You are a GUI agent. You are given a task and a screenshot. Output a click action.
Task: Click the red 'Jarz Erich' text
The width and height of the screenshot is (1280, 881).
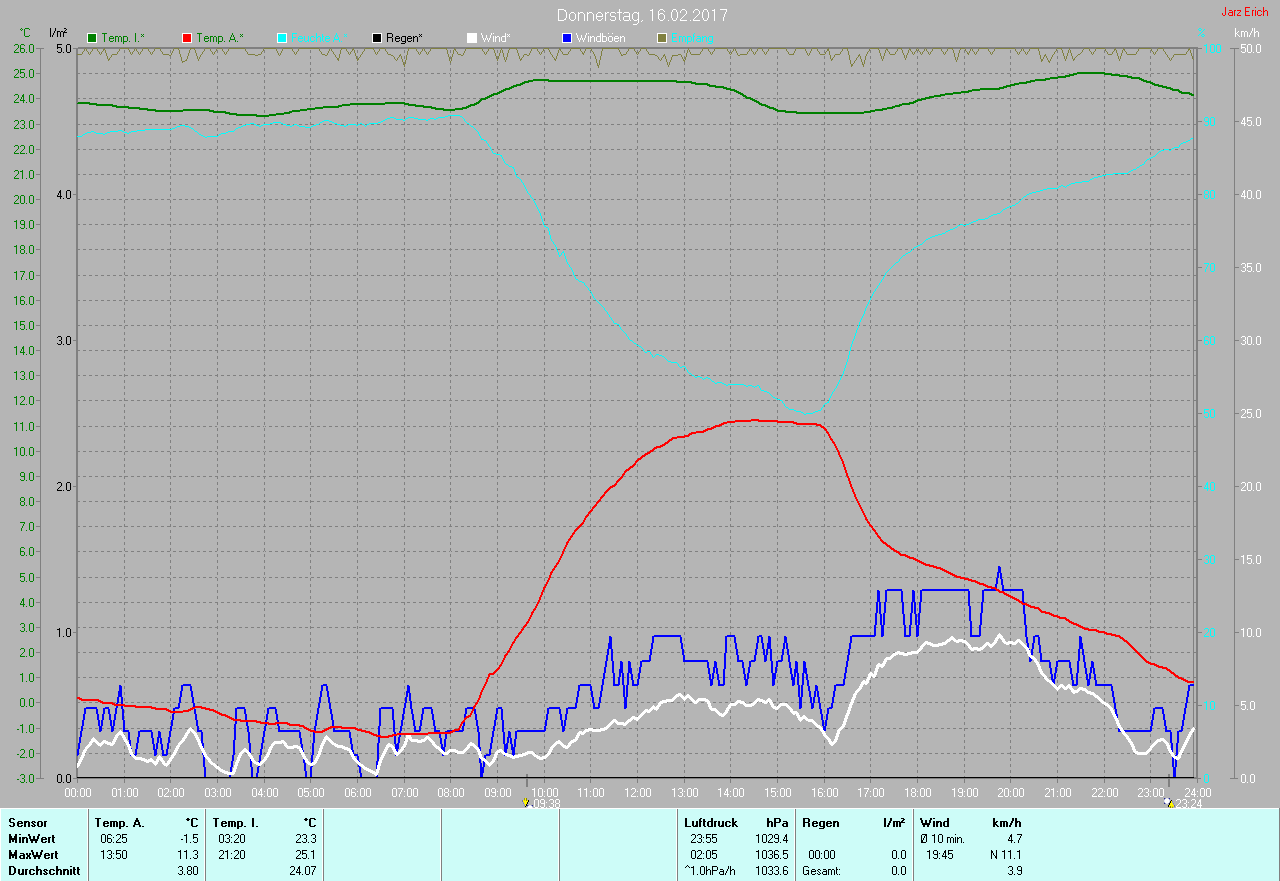point(1245,12)
